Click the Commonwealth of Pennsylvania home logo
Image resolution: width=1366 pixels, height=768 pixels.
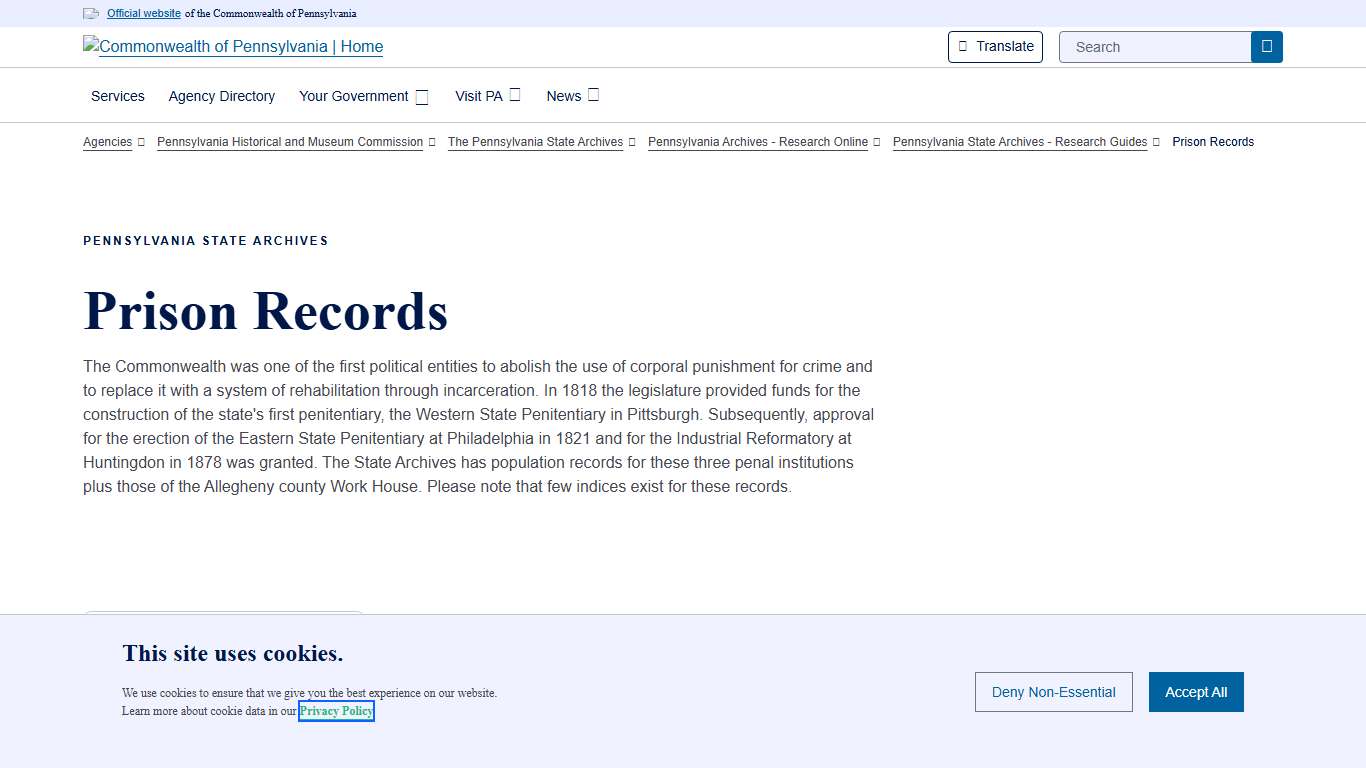[x=232, y=46]
